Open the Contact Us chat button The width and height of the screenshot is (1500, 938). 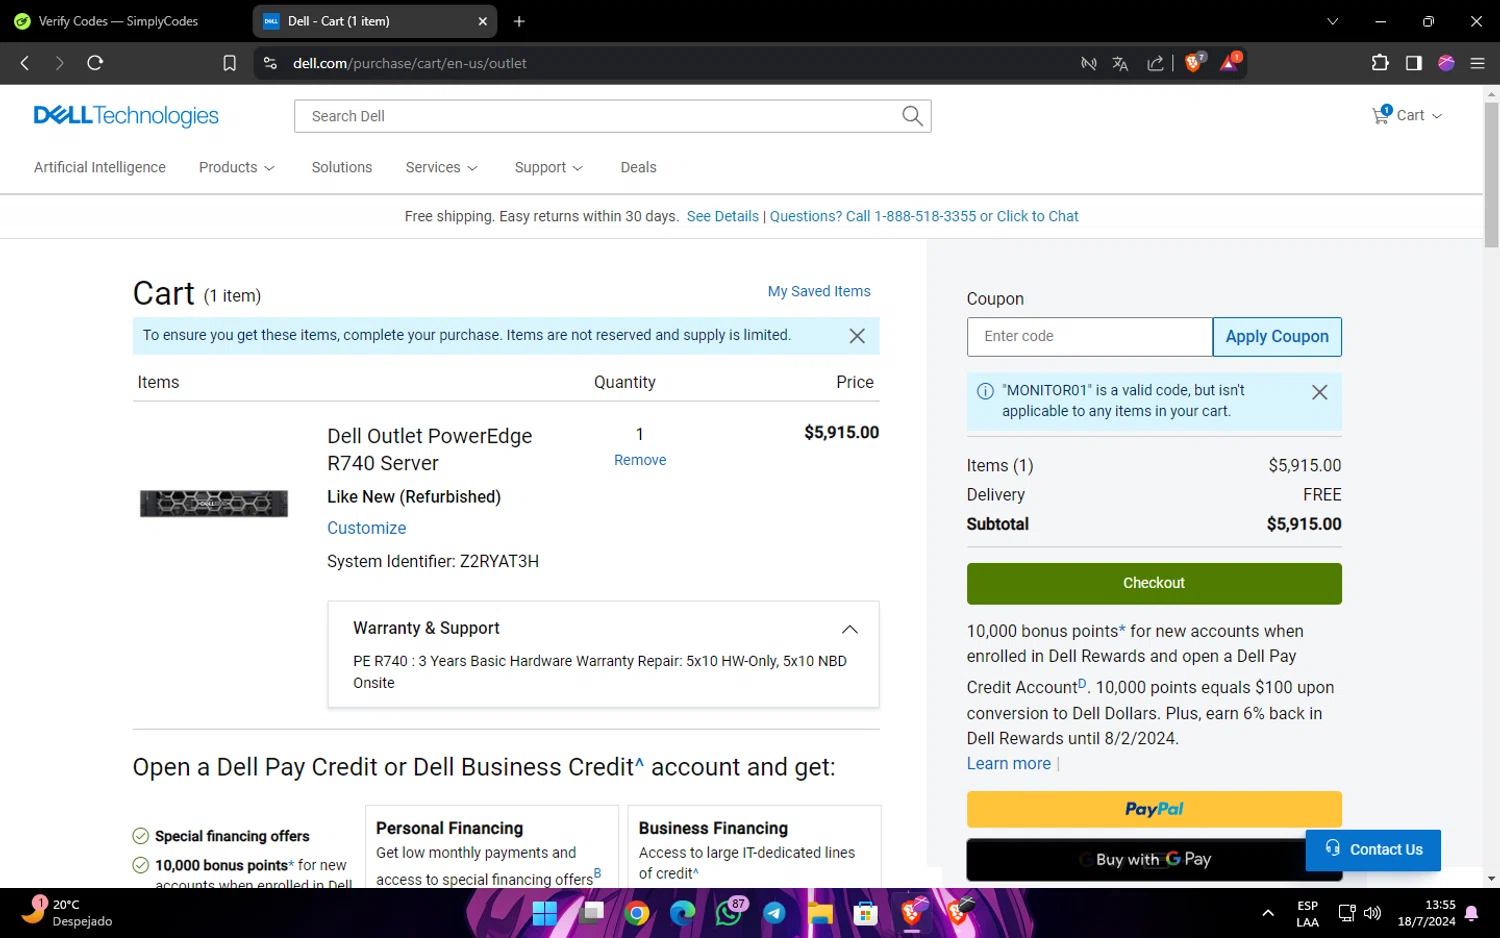[x=1373, y=850]
